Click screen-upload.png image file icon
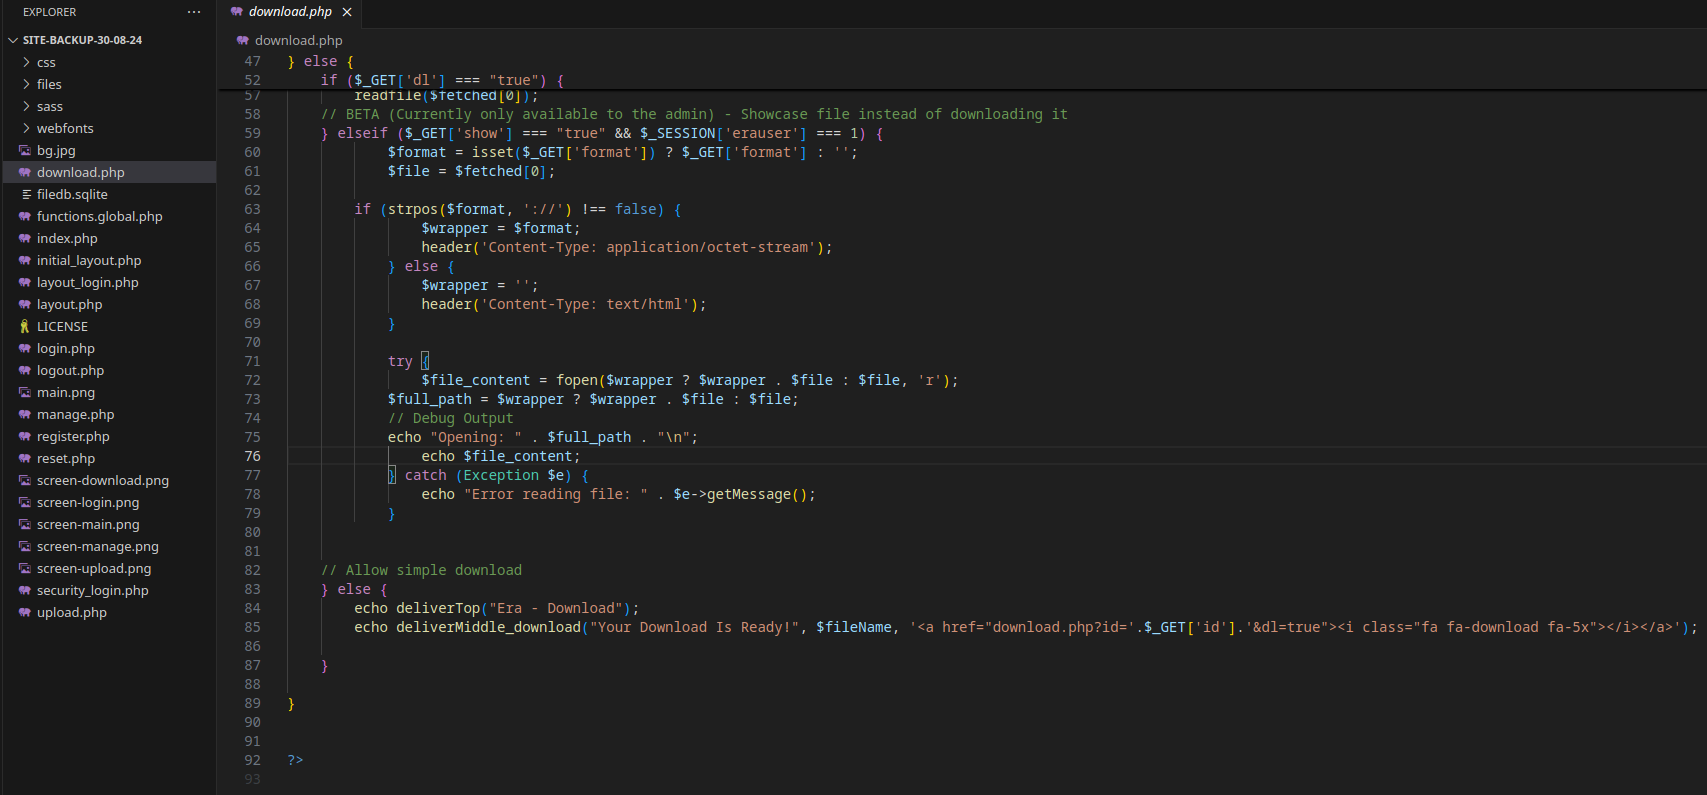 coord(25,568)
